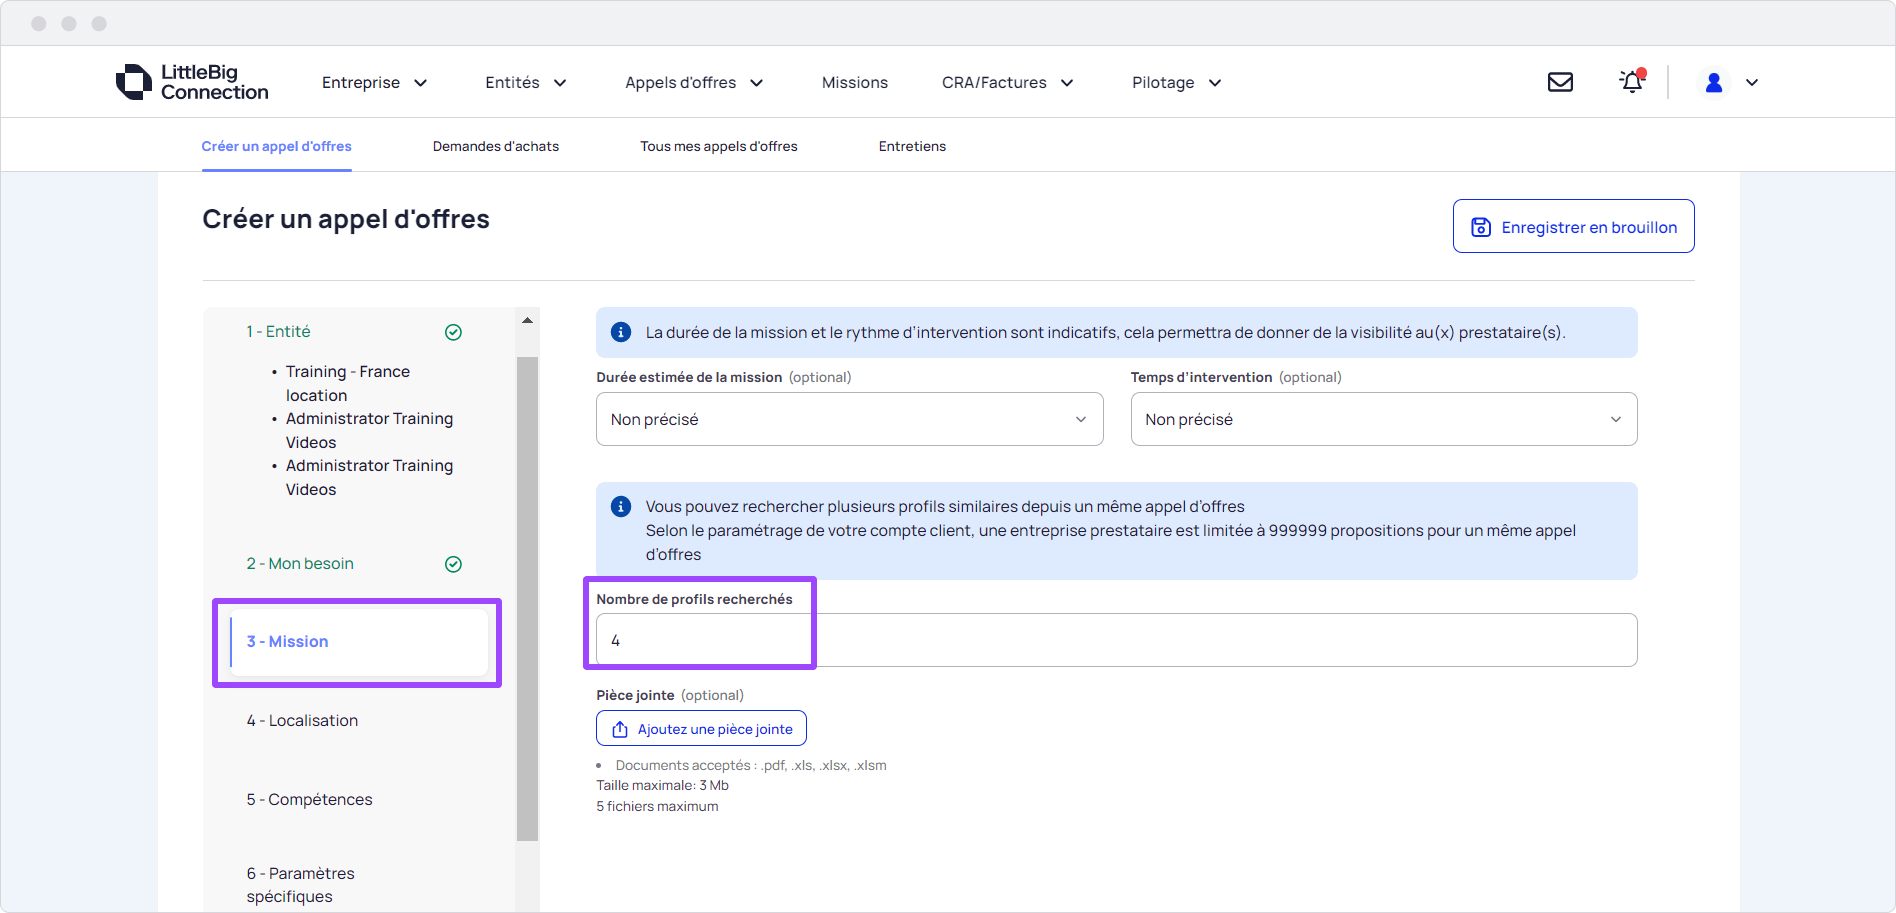Select step 1 - Entité in sidebar
Viewport: 1896px width, 913px height.
click(278, 331)
